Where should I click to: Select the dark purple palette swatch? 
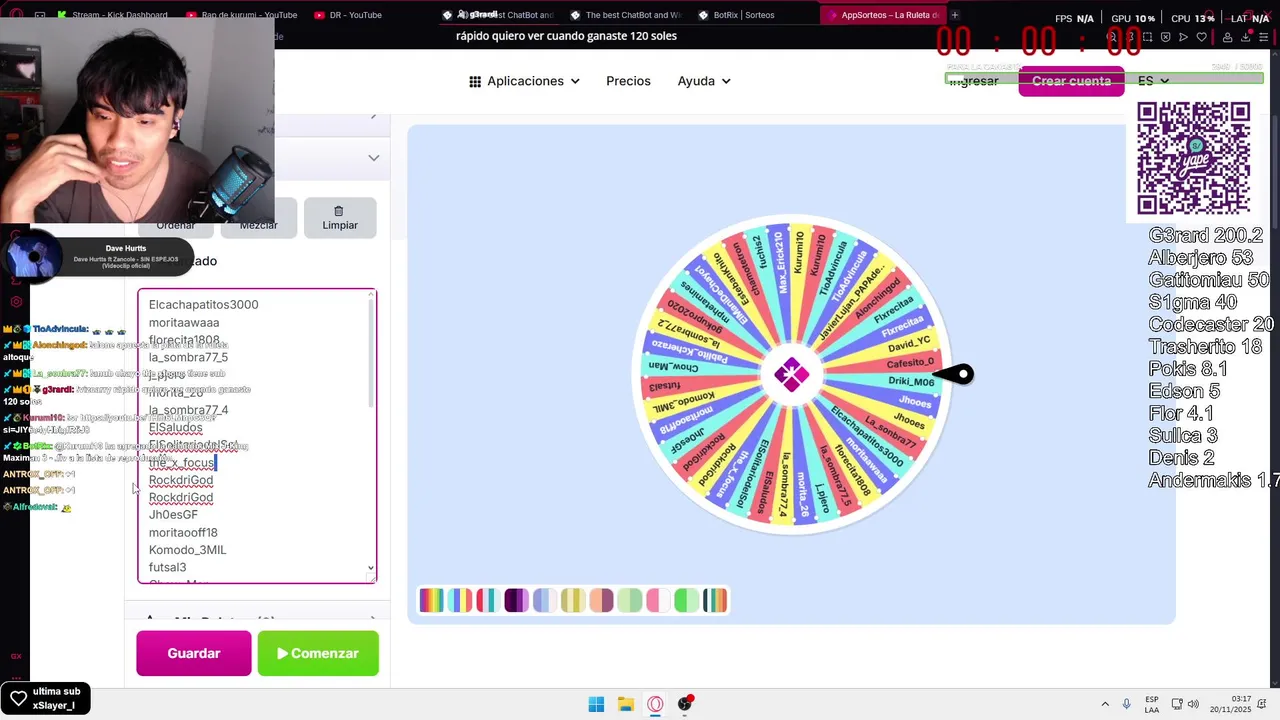516,600
